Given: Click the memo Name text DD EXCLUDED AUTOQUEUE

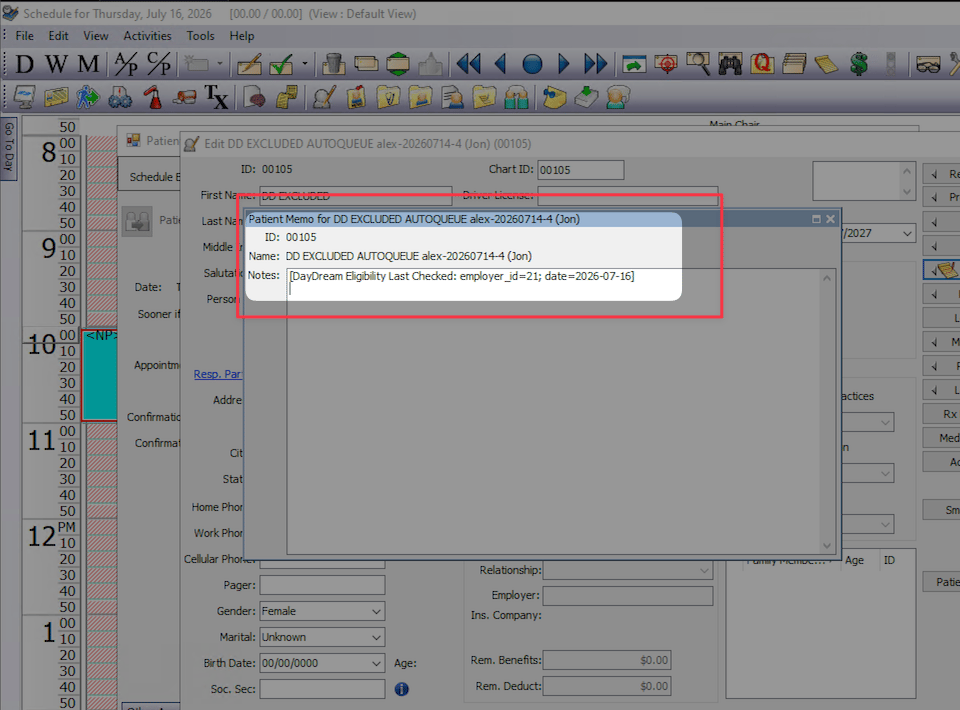Looking at the screenshot, I should coord(408,256).
